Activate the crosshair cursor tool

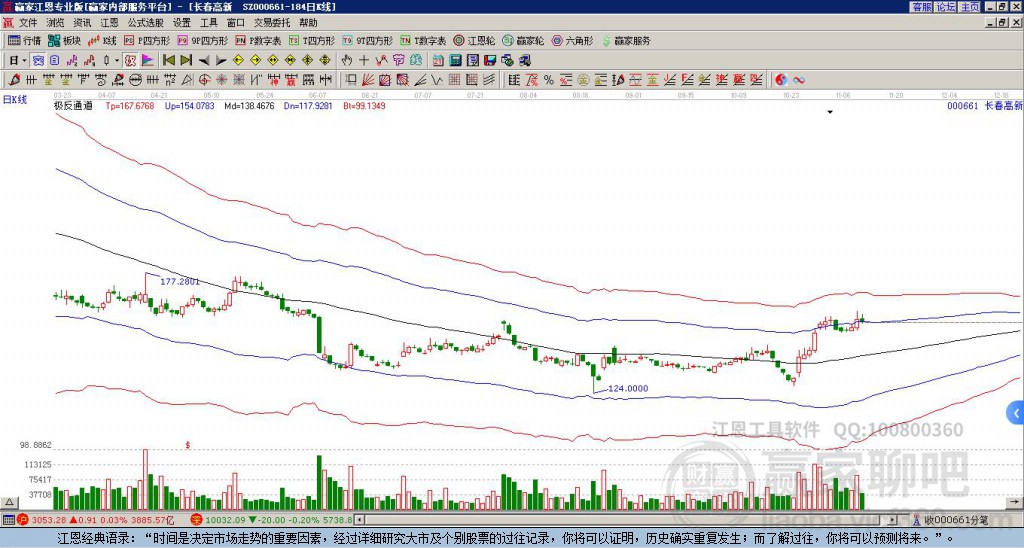364,61
